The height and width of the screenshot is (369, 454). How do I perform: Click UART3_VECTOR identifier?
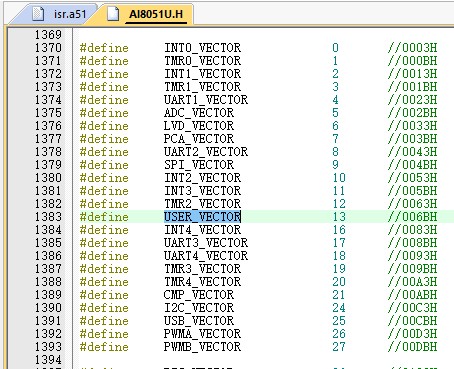pos(206,243)
